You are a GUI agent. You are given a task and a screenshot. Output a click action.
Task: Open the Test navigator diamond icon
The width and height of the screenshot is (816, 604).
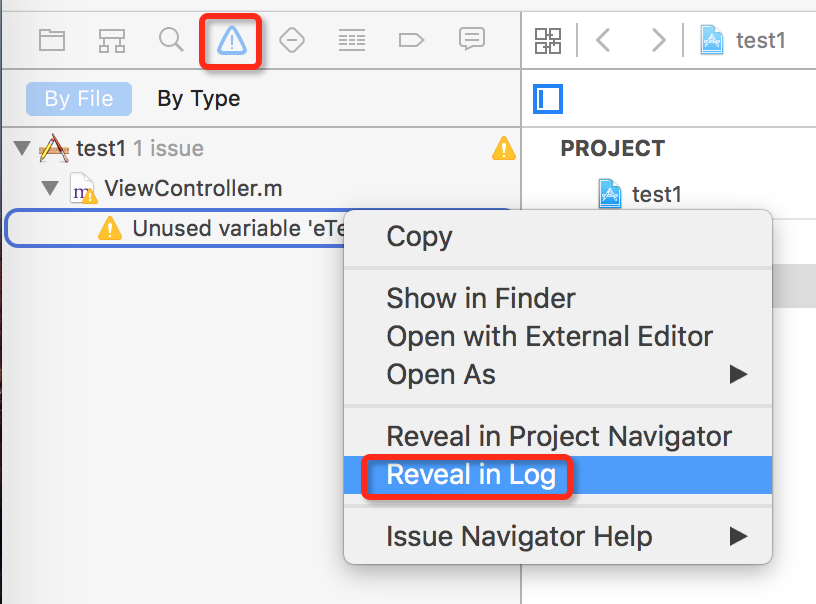click(291, 40)
